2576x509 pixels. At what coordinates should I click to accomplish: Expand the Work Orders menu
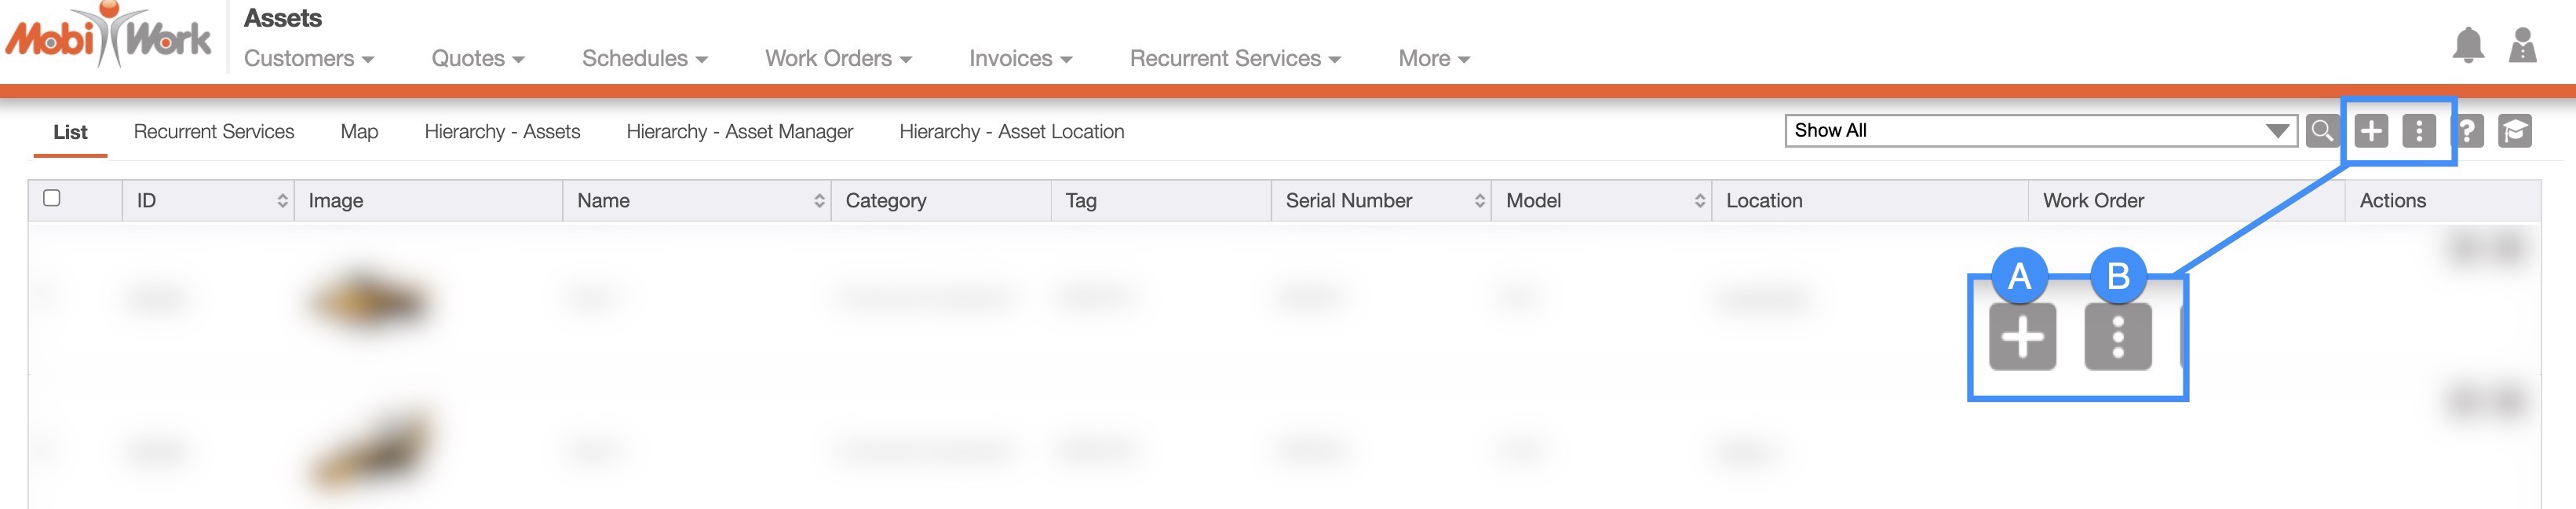coord(838,59)
